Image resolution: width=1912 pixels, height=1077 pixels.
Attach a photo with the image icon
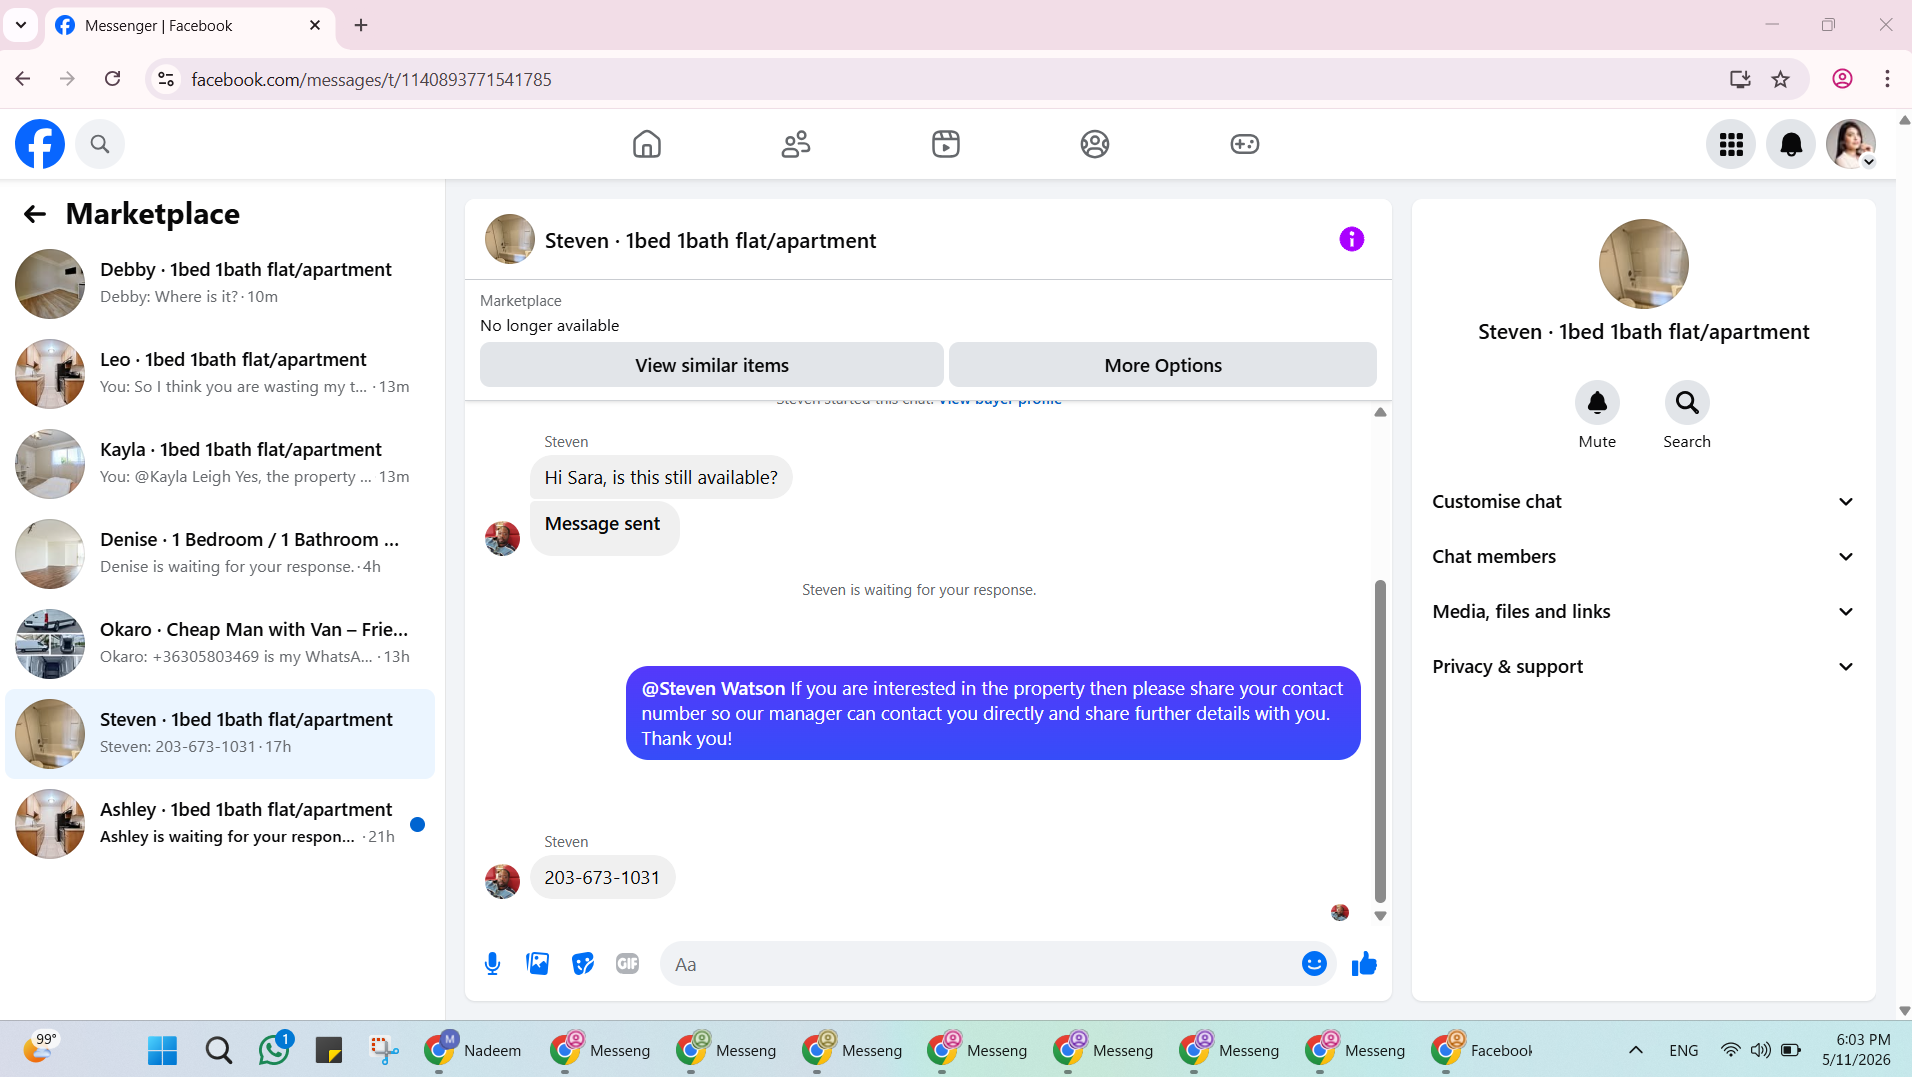[538, 964]
